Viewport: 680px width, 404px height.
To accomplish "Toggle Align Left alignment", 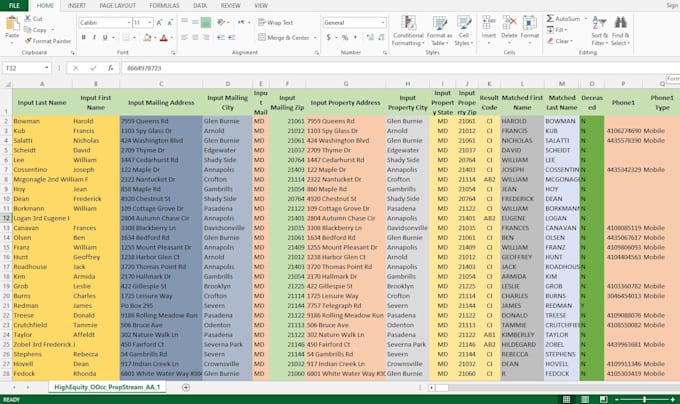I will 184,38.
